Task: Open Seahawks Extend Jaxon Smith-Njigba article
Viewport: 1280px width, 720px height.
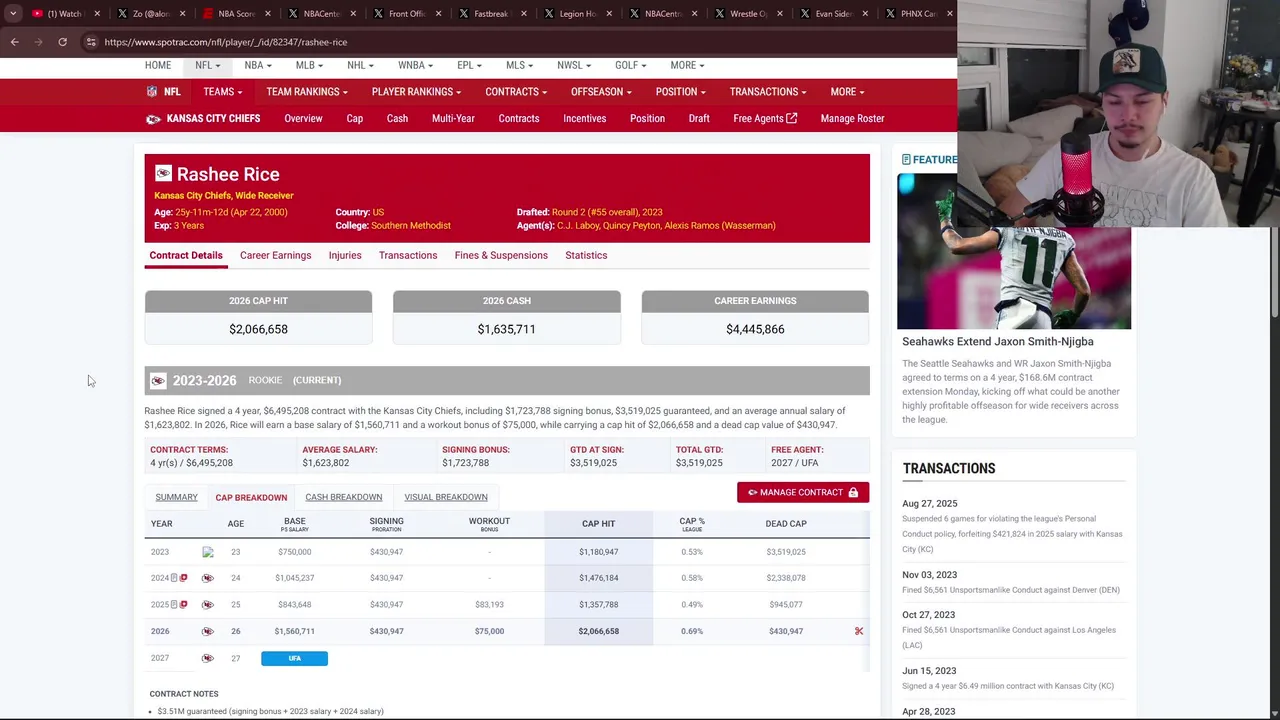Action: coord(997,342)
